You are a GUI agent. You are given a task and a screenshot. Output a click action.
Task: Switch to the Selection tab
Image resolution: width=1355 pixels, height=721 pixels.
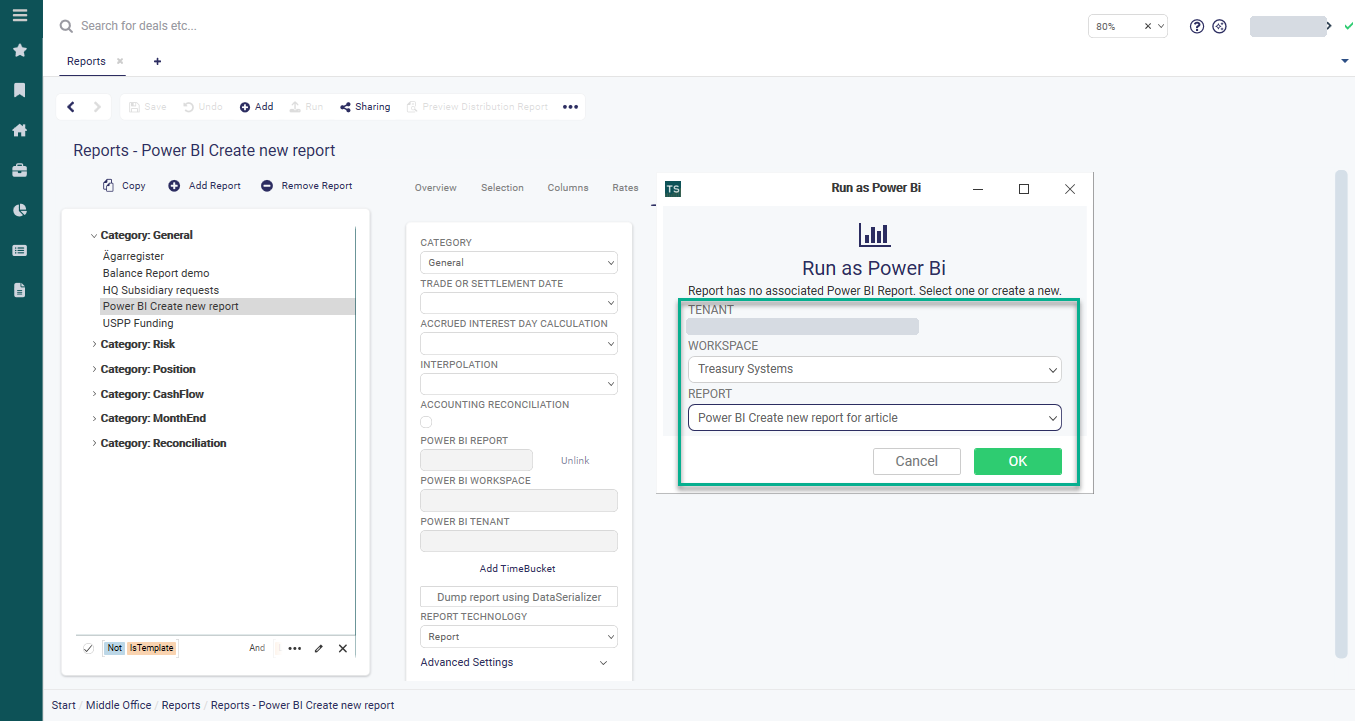pos(502,188)
